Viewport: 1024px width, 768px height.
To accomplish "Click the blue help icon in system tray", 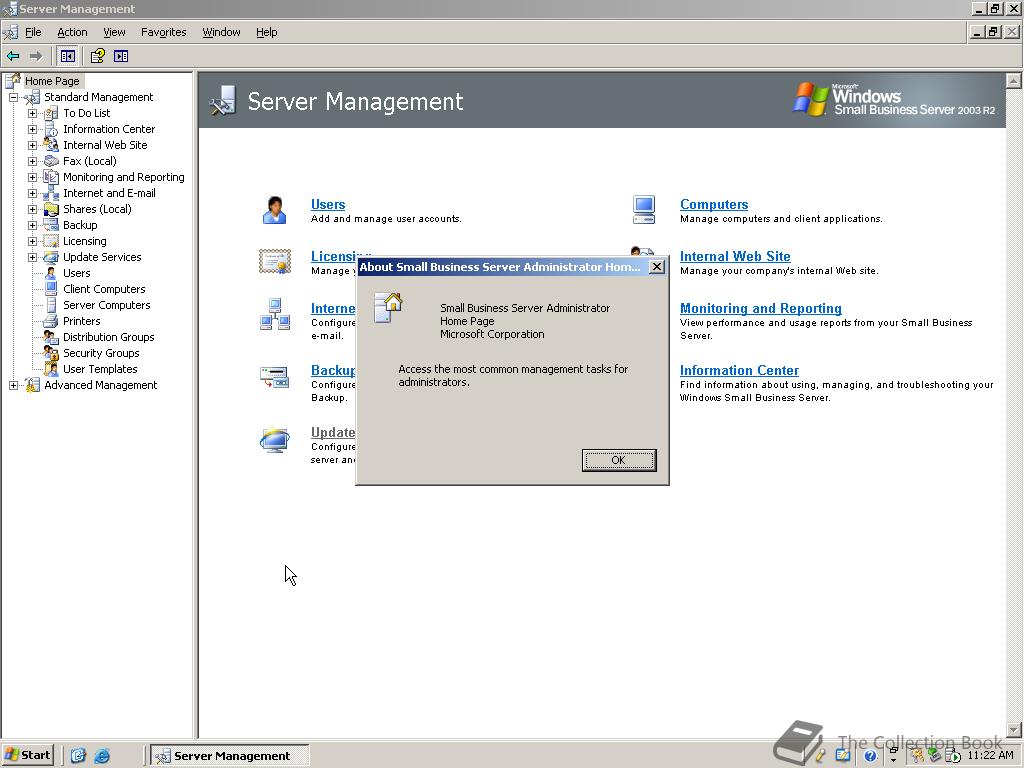I will pyautogui.click(x=870, y=756).
